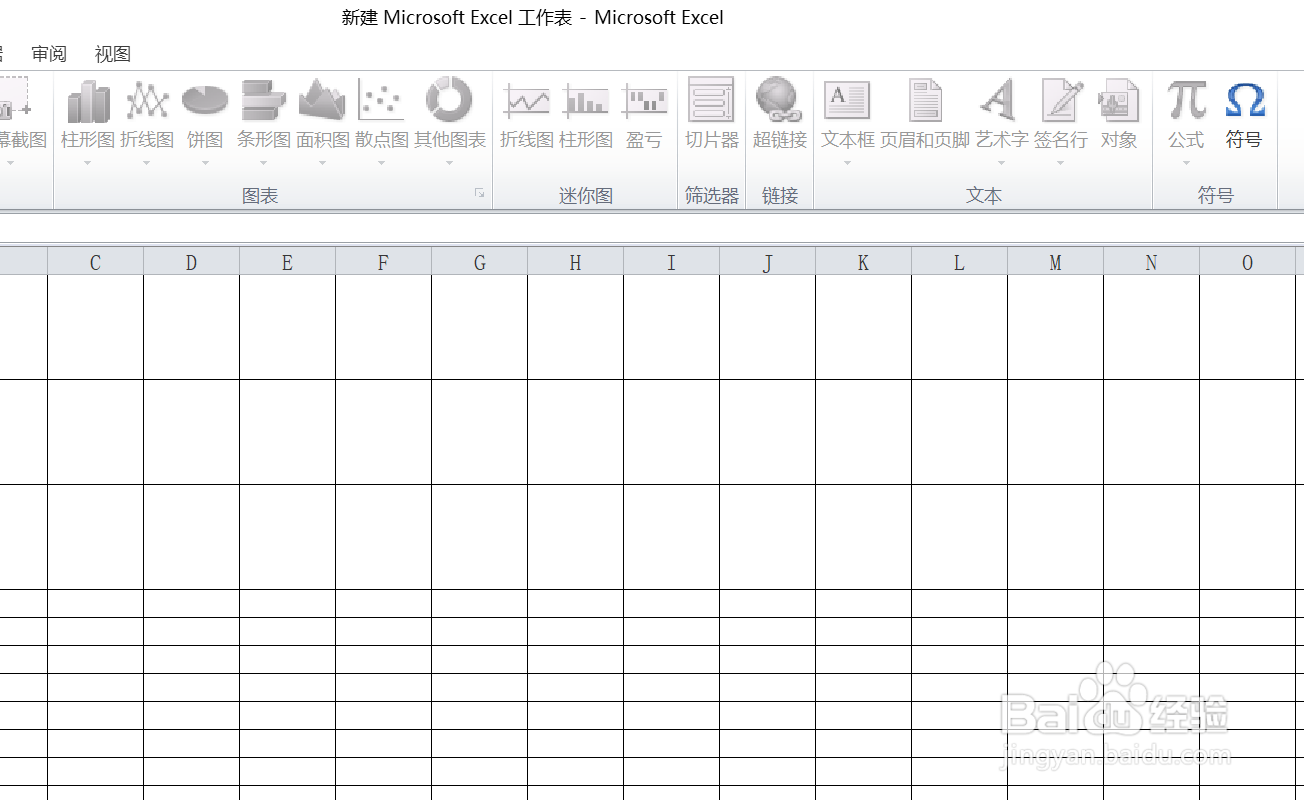
Task: Select column K header
Action: pyautogui.click(x=864, y=262)
